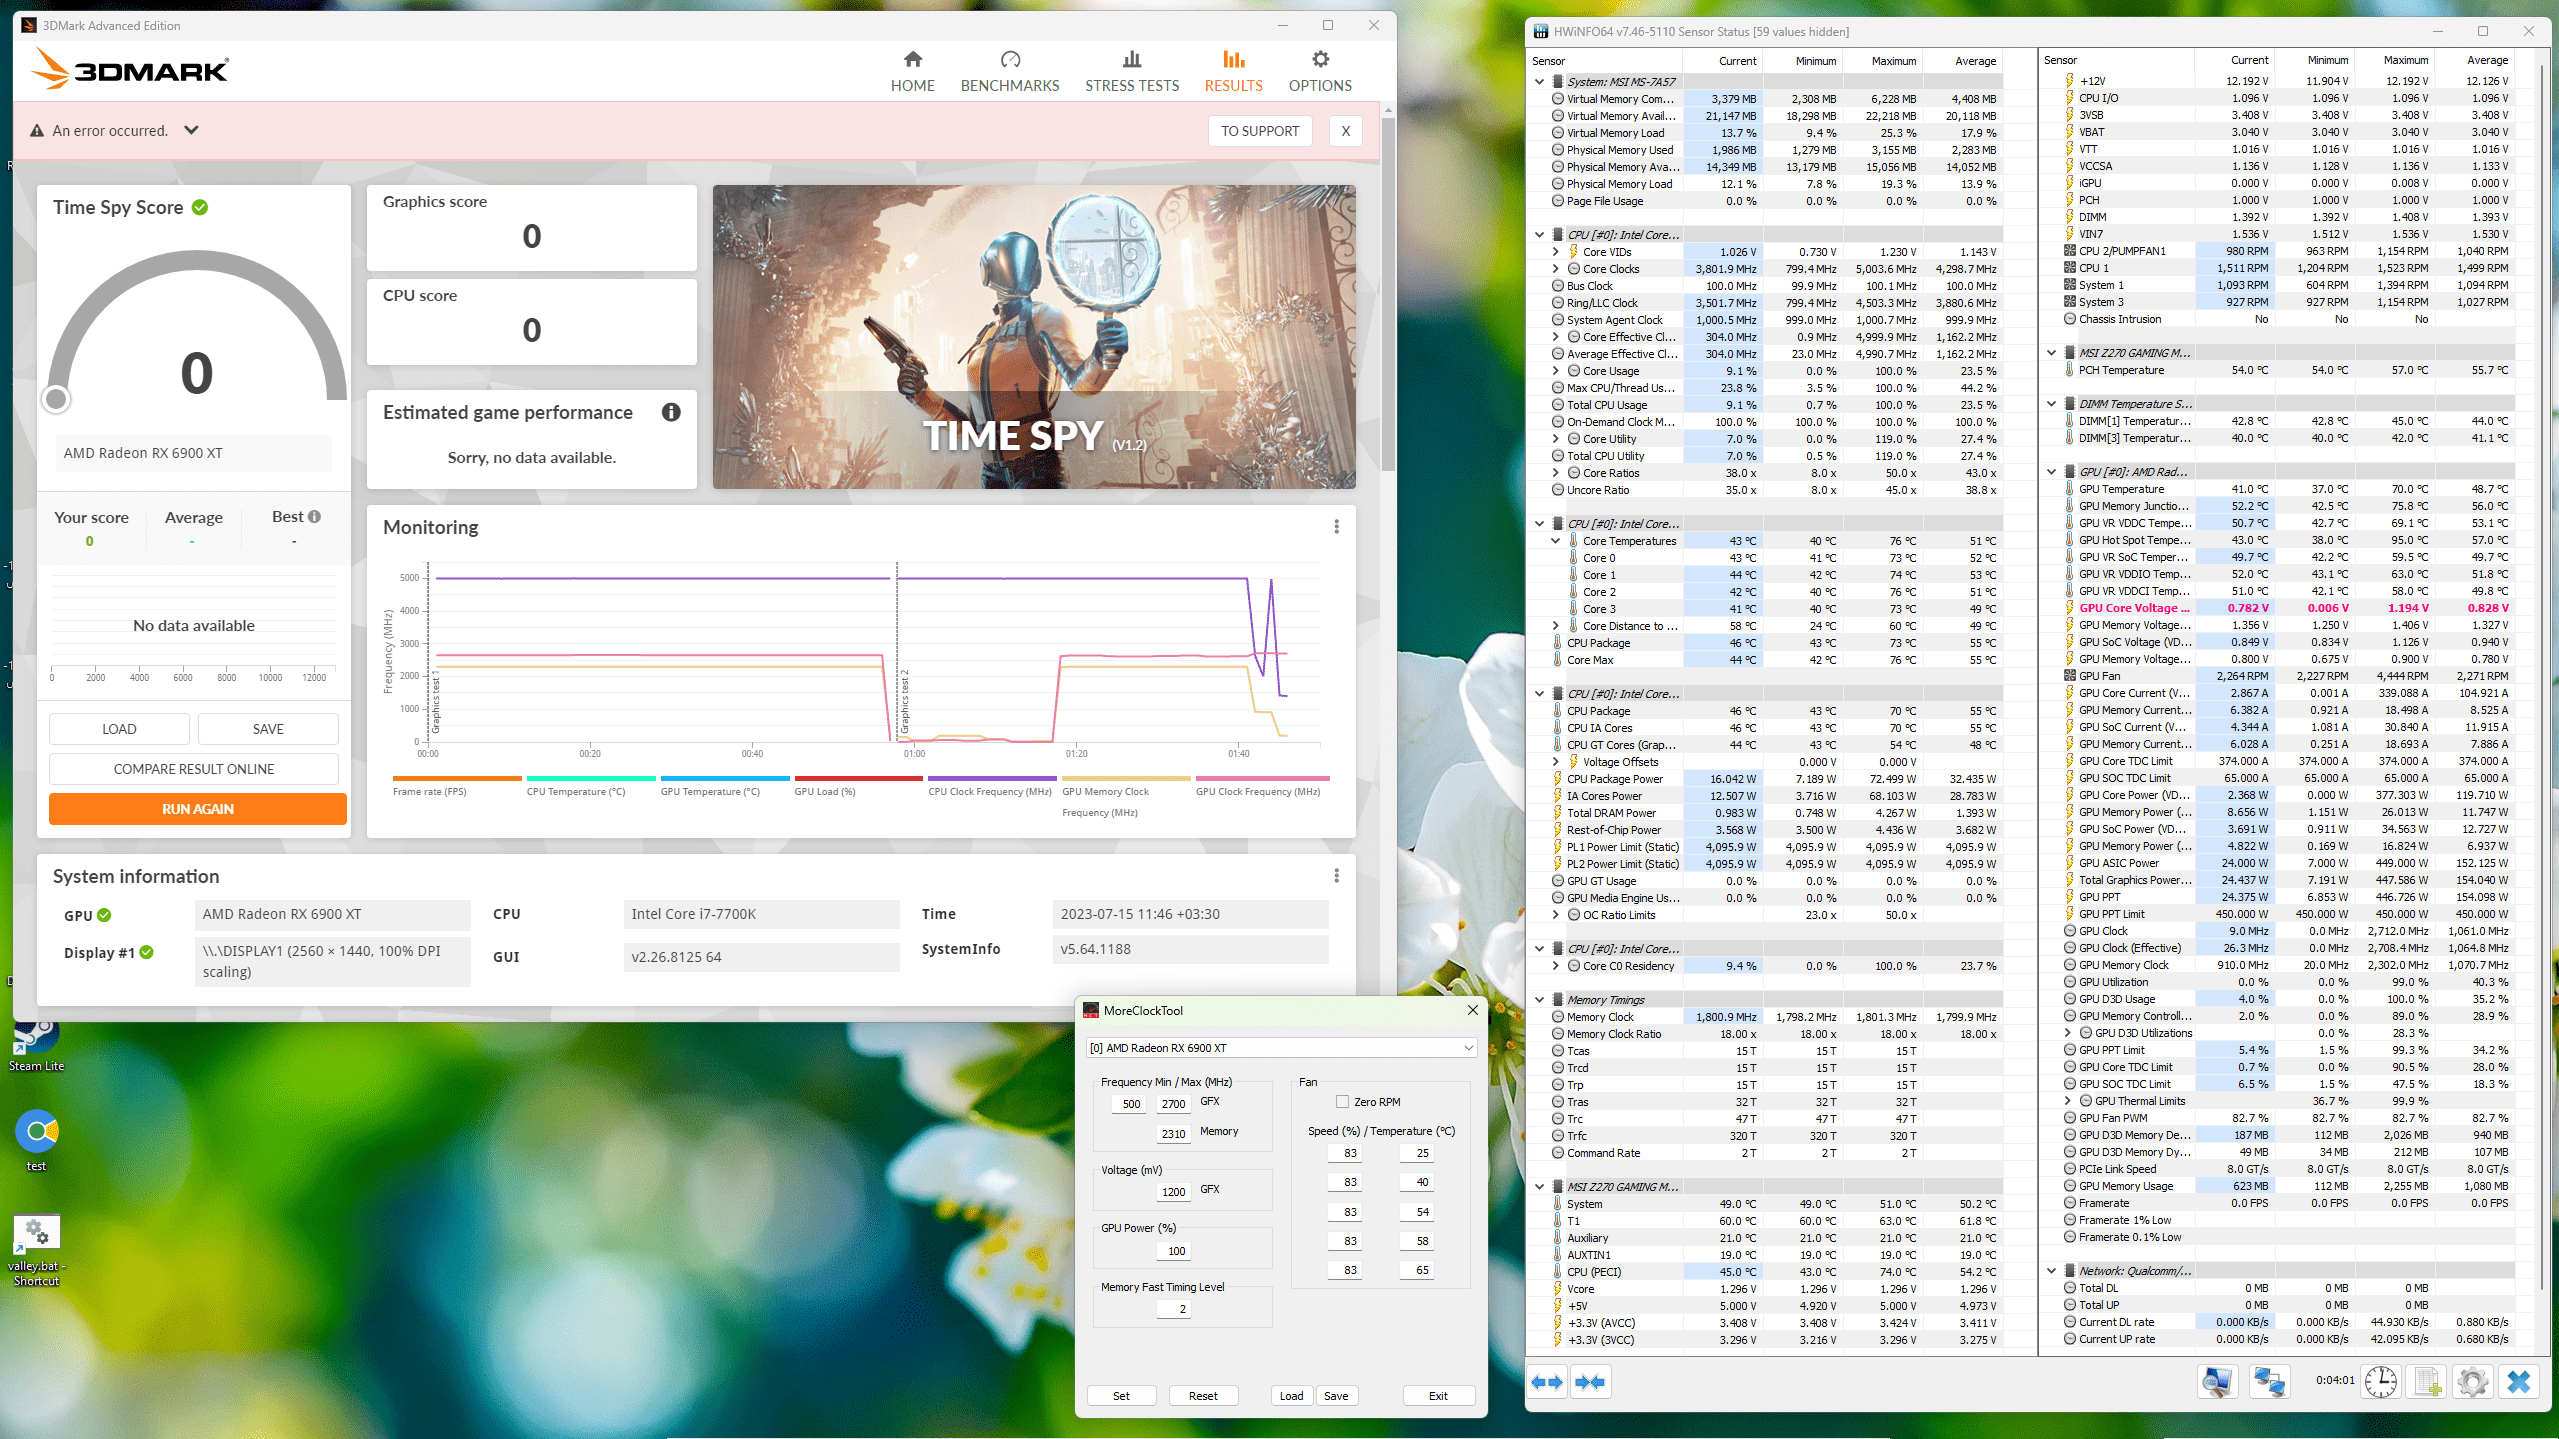Click Reset button in MoreClockTool
This screenshot has width=2559, height=1439.
(1203, 1396)
